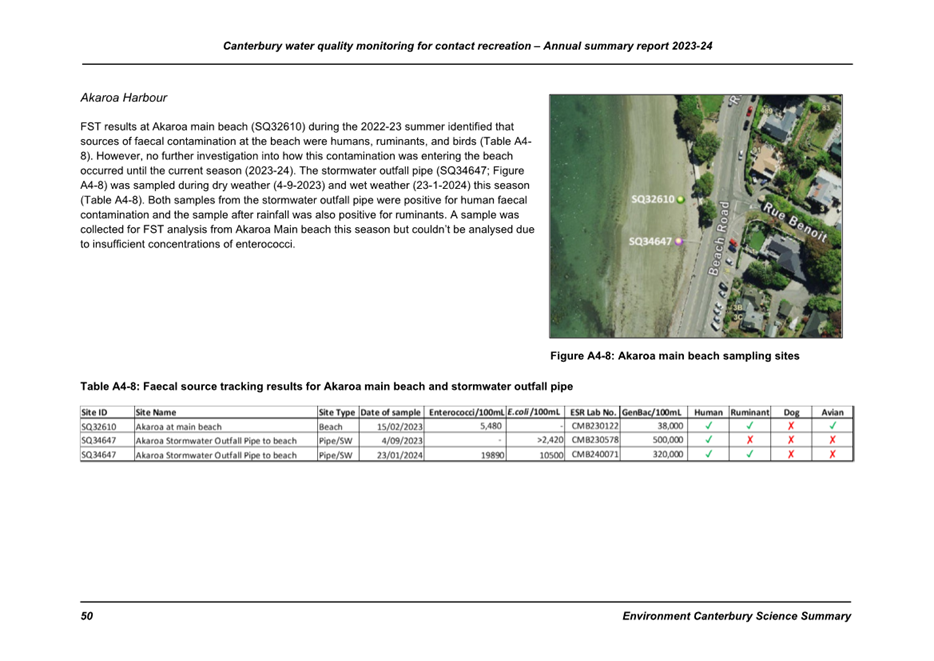Viewport: 934px width, 661px height.
Task: Click the Akaroa main beach aerial photo
Action: pyautogui.click(x=696, y=216)
